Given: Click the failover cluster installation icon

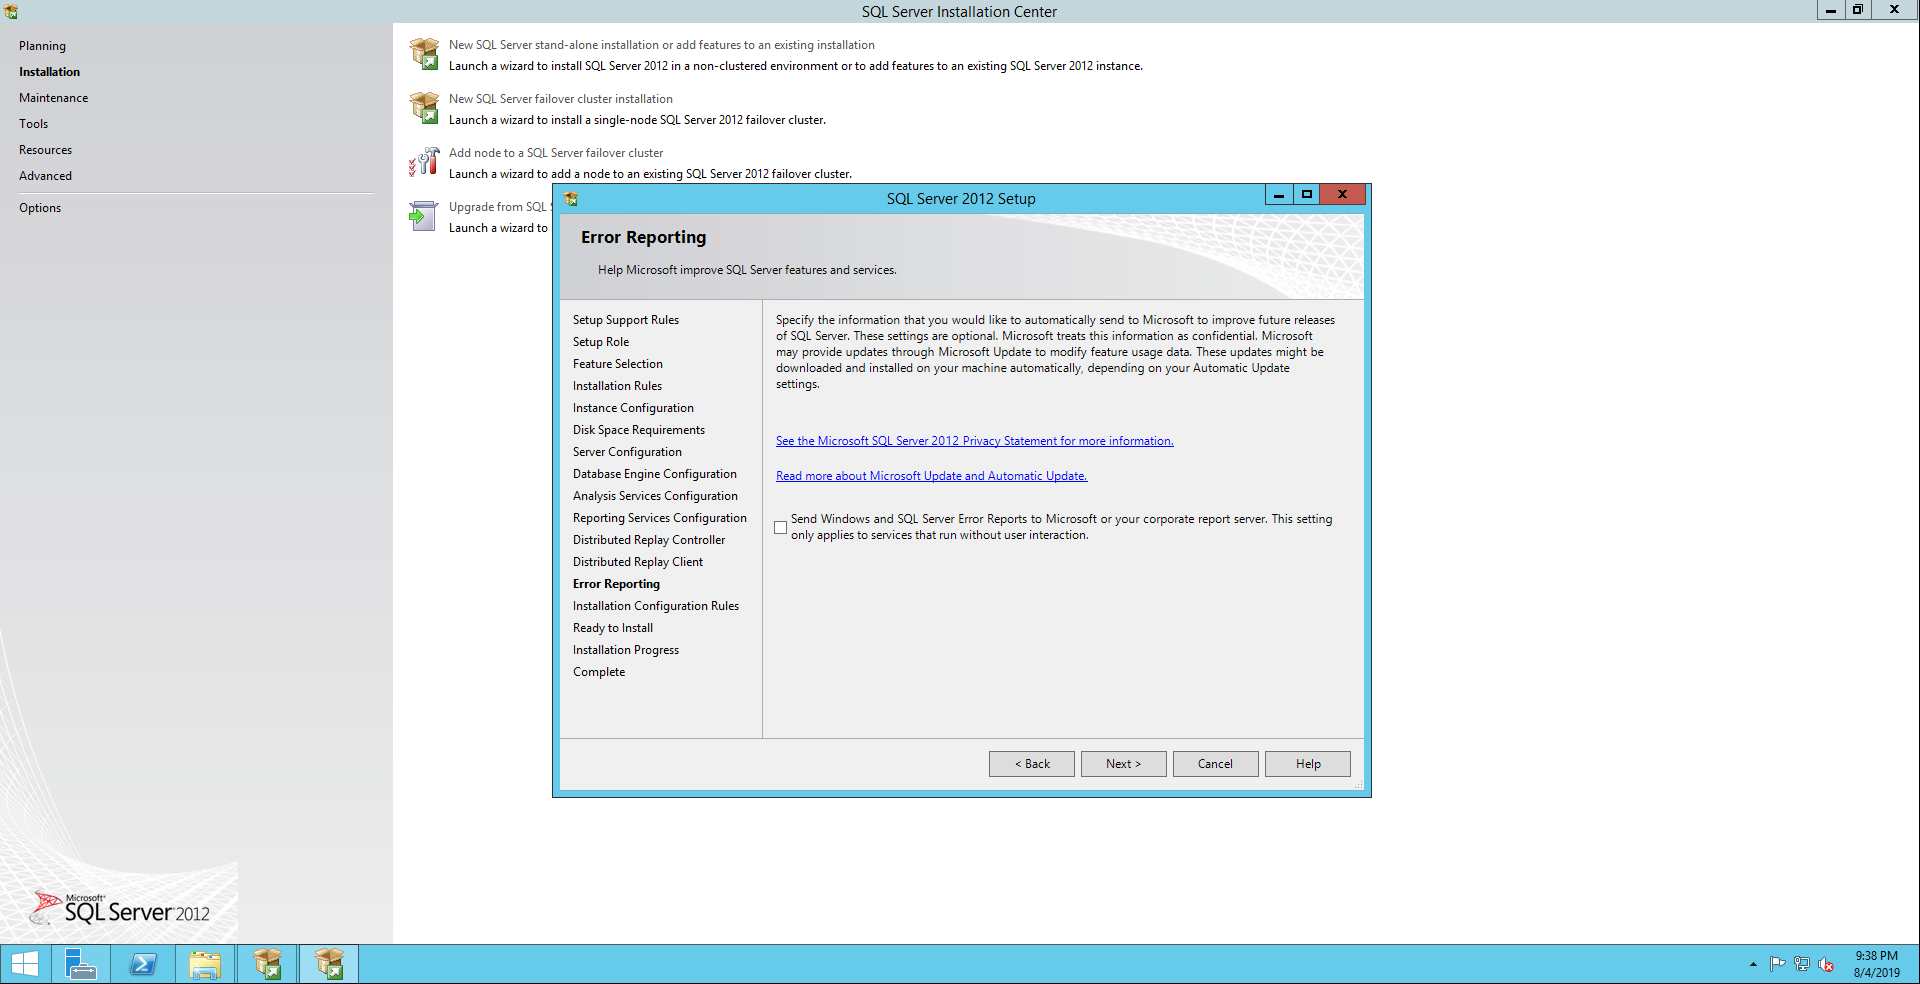Looking at the screenshot, I should [x=424, y=108].
